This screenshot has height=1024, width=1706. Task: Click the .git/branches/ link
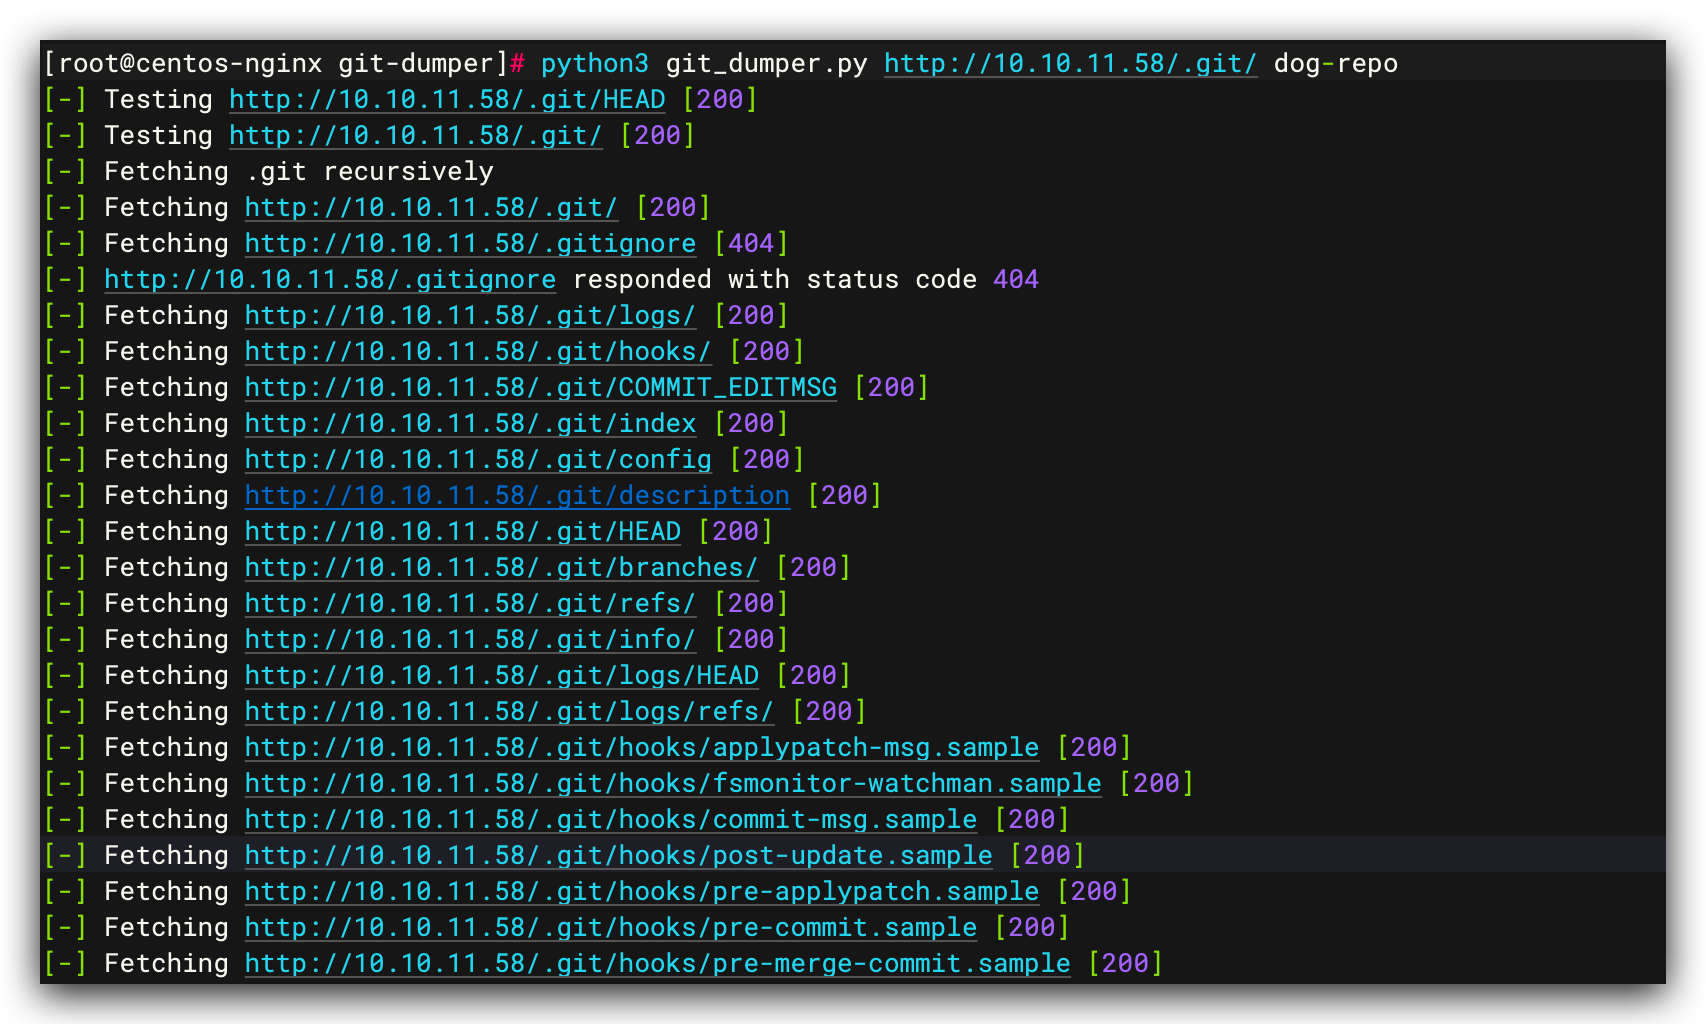pyautogui.click(x=500, y=567)
